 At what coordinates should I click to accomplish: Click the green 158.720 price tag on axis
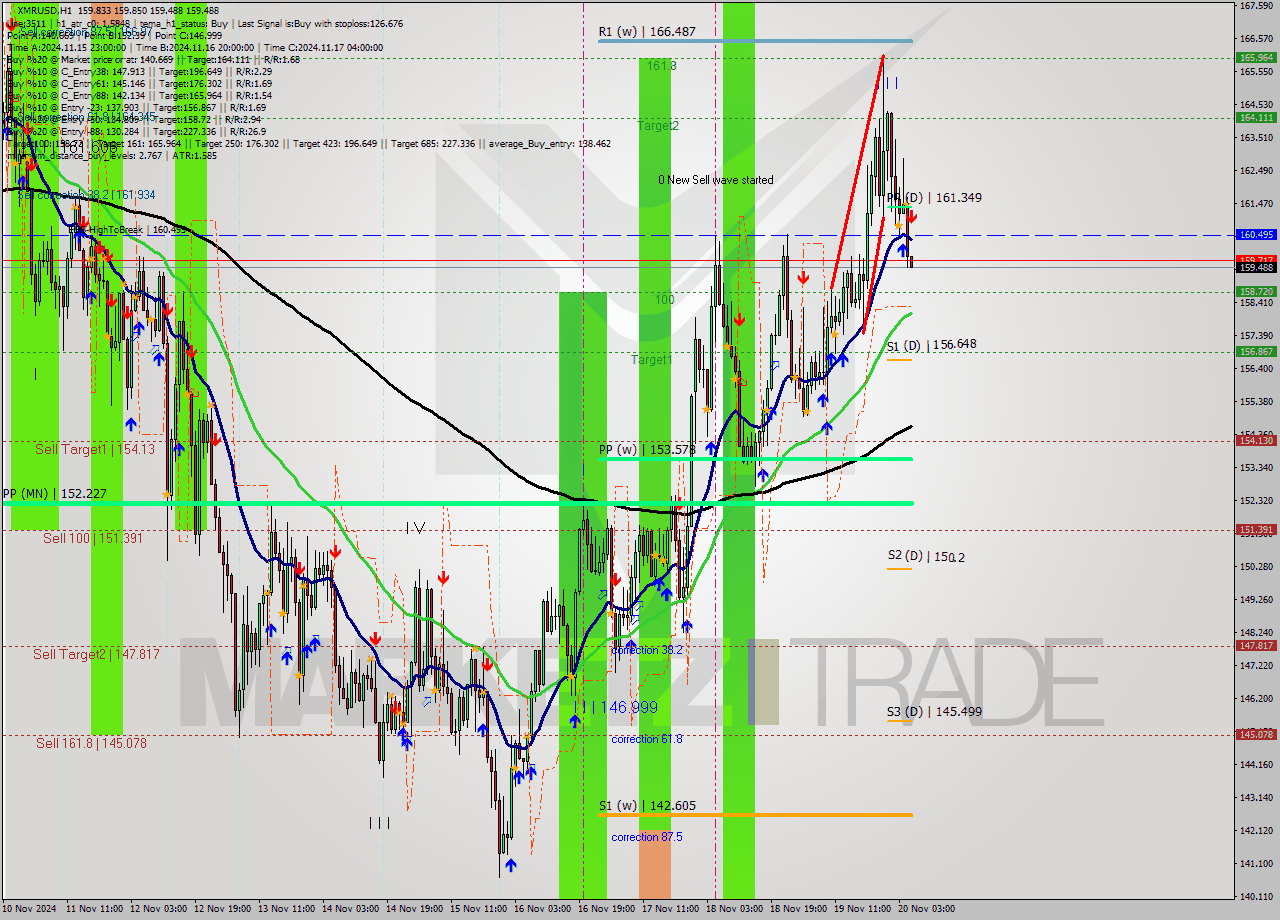tap(1256, 292)
